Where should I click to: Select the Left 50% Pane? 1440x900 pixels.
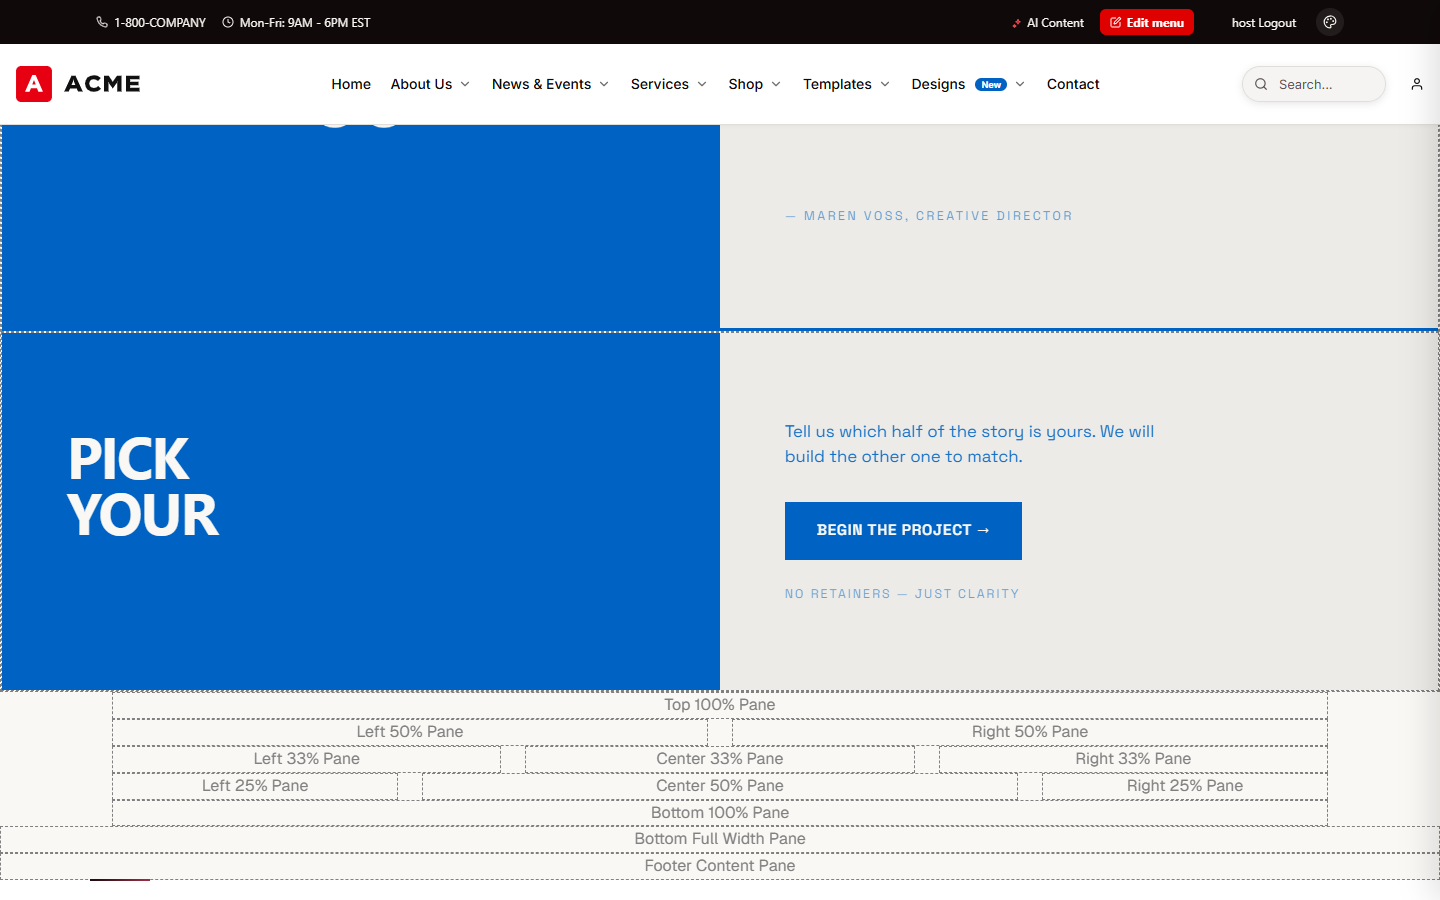click(410, 732)
